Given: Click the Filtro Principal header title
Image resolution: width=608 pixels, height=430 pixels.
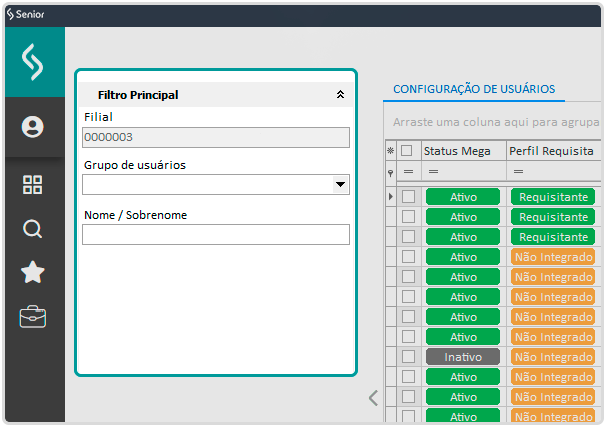Looking at the screenshot, I should [x=138, y=95].
